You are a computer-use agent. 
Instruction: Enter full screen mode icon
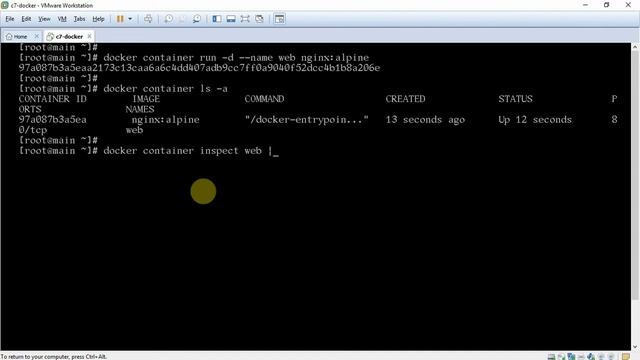click(245, 19)
